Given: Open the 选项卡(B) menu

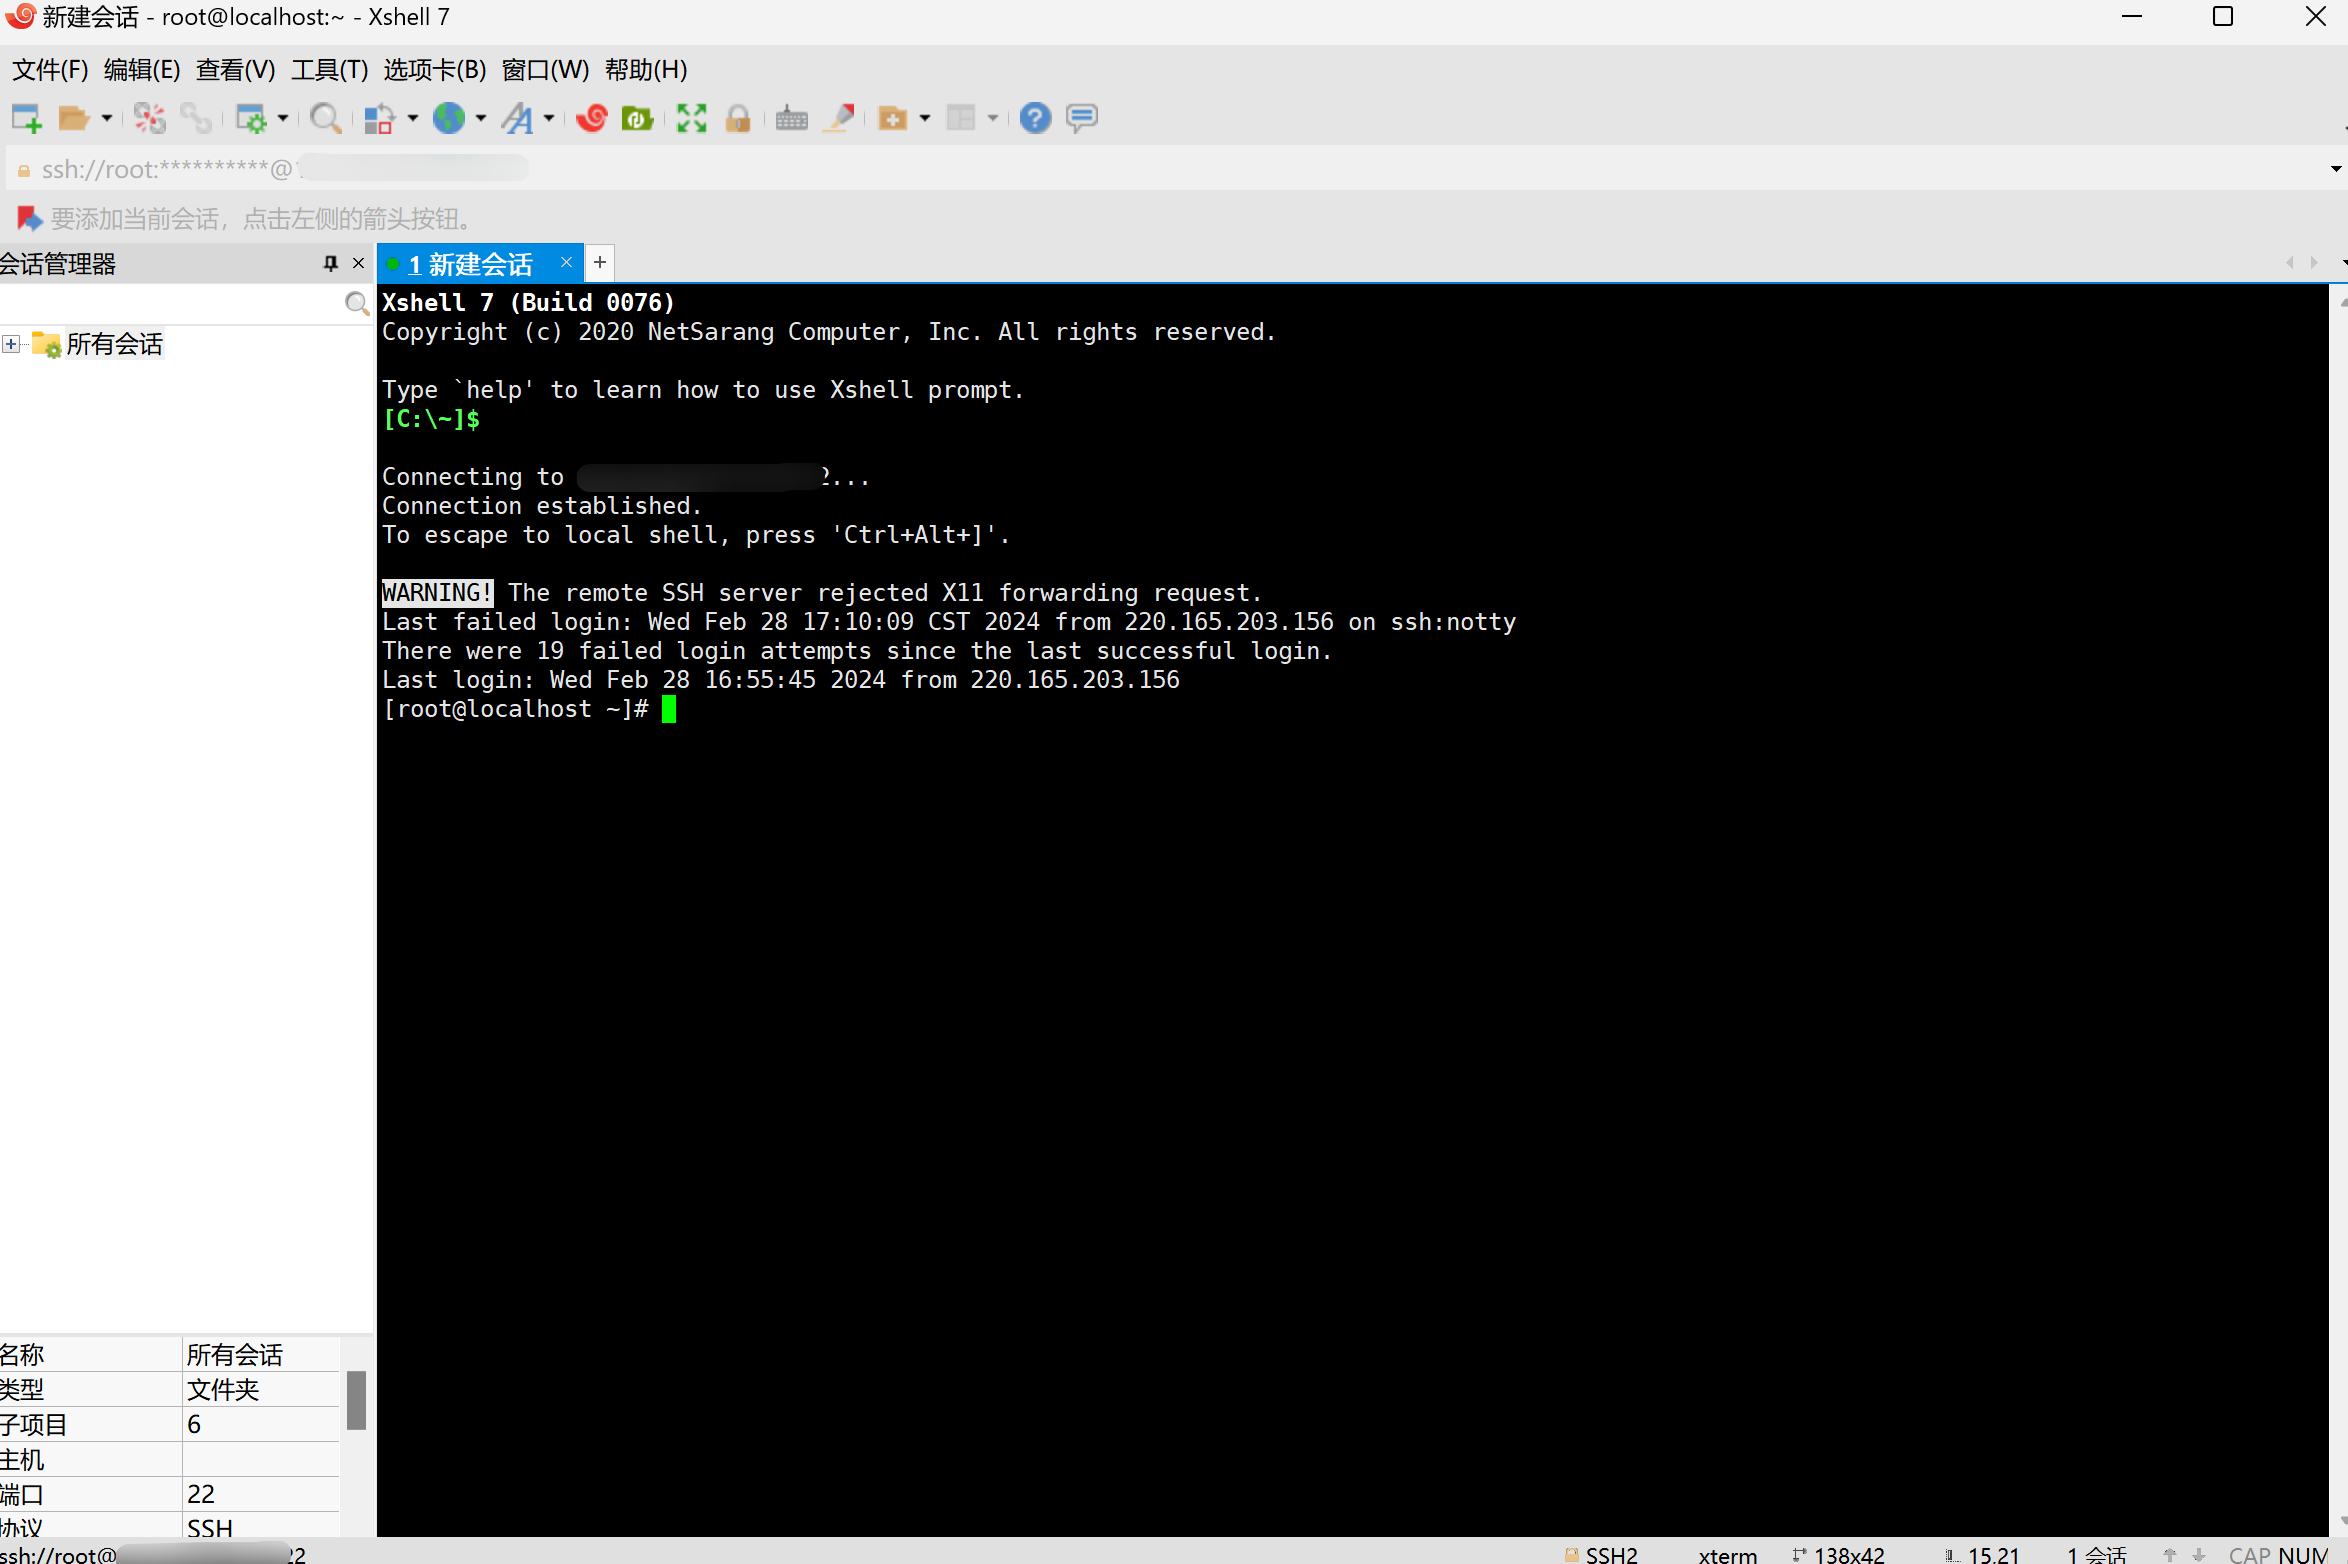Looking at the screenshot, I should point(435,70).
